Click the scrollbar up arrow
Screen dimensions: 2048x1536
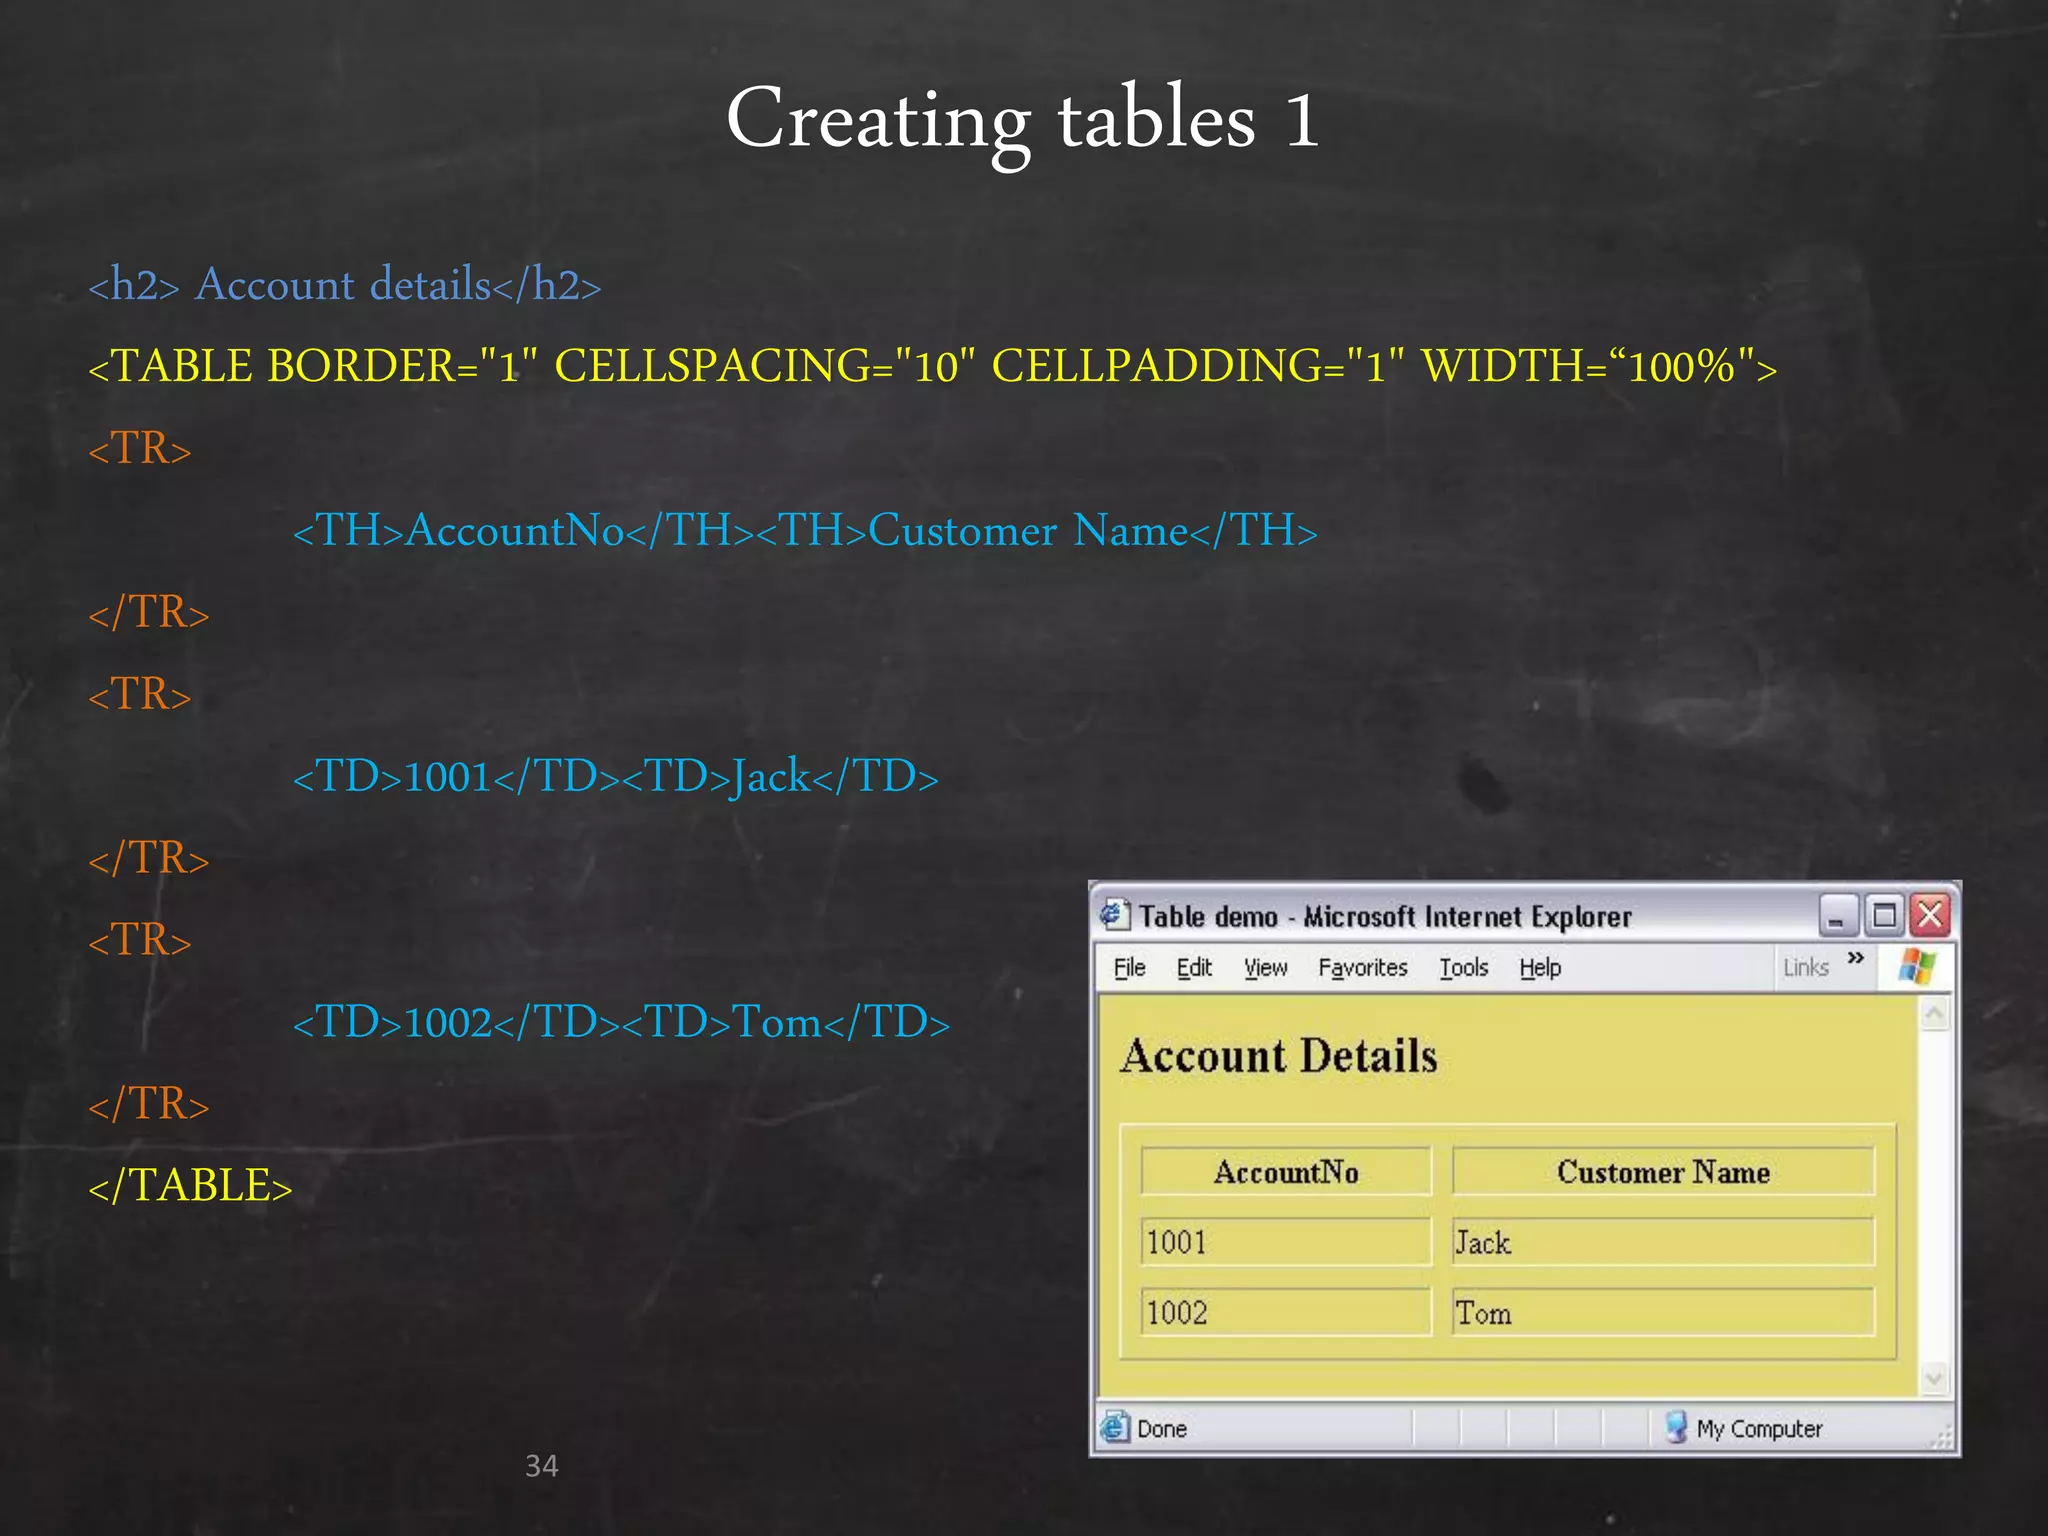tap(1934, 1015)
